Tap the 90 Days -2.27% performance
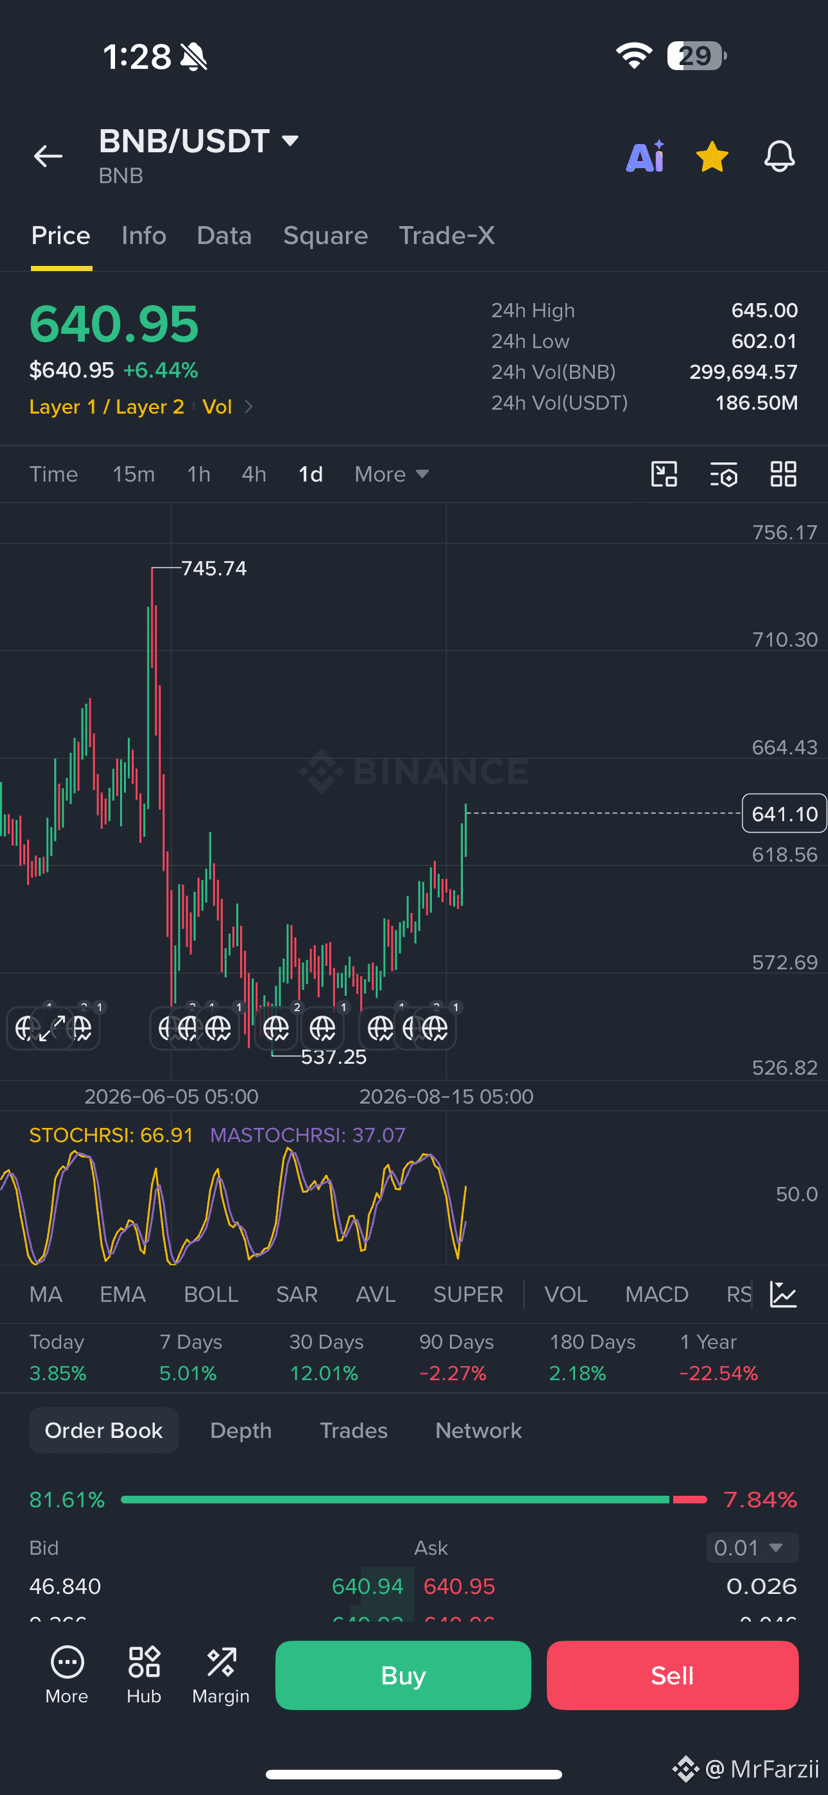Viewport: 828px width, 1795px height. coord(456,1358)
